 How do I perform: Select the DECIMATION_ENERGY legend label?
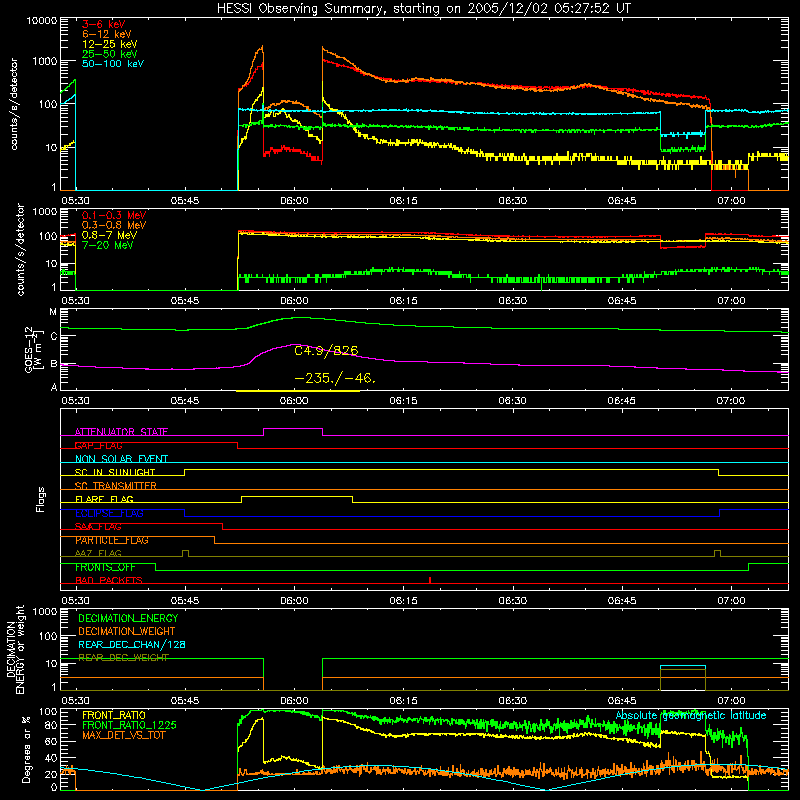pyautogui.click(x=128, y=618)
